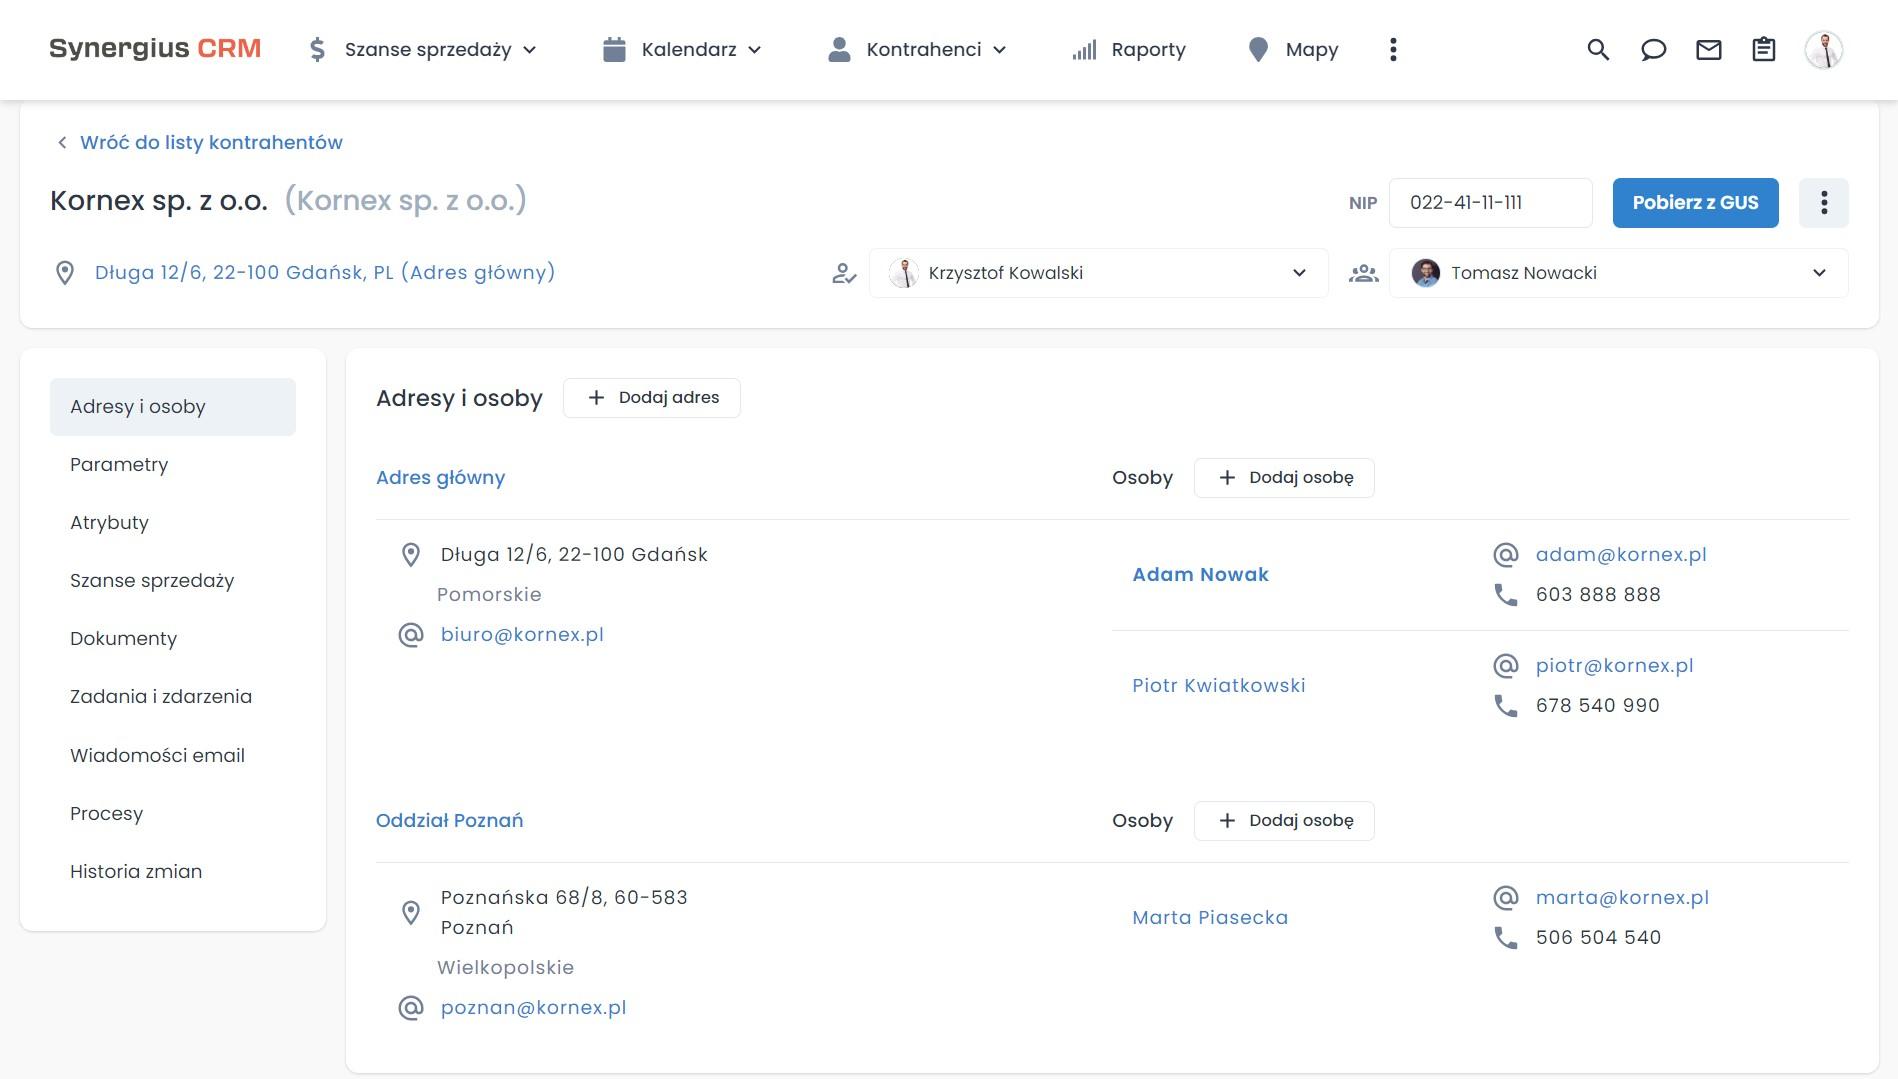Image resolution: width=1898 pixels, height=1079 pixels.
Task: Open contact Piotr Kwiatkowski
Action: click(1219, 686)
